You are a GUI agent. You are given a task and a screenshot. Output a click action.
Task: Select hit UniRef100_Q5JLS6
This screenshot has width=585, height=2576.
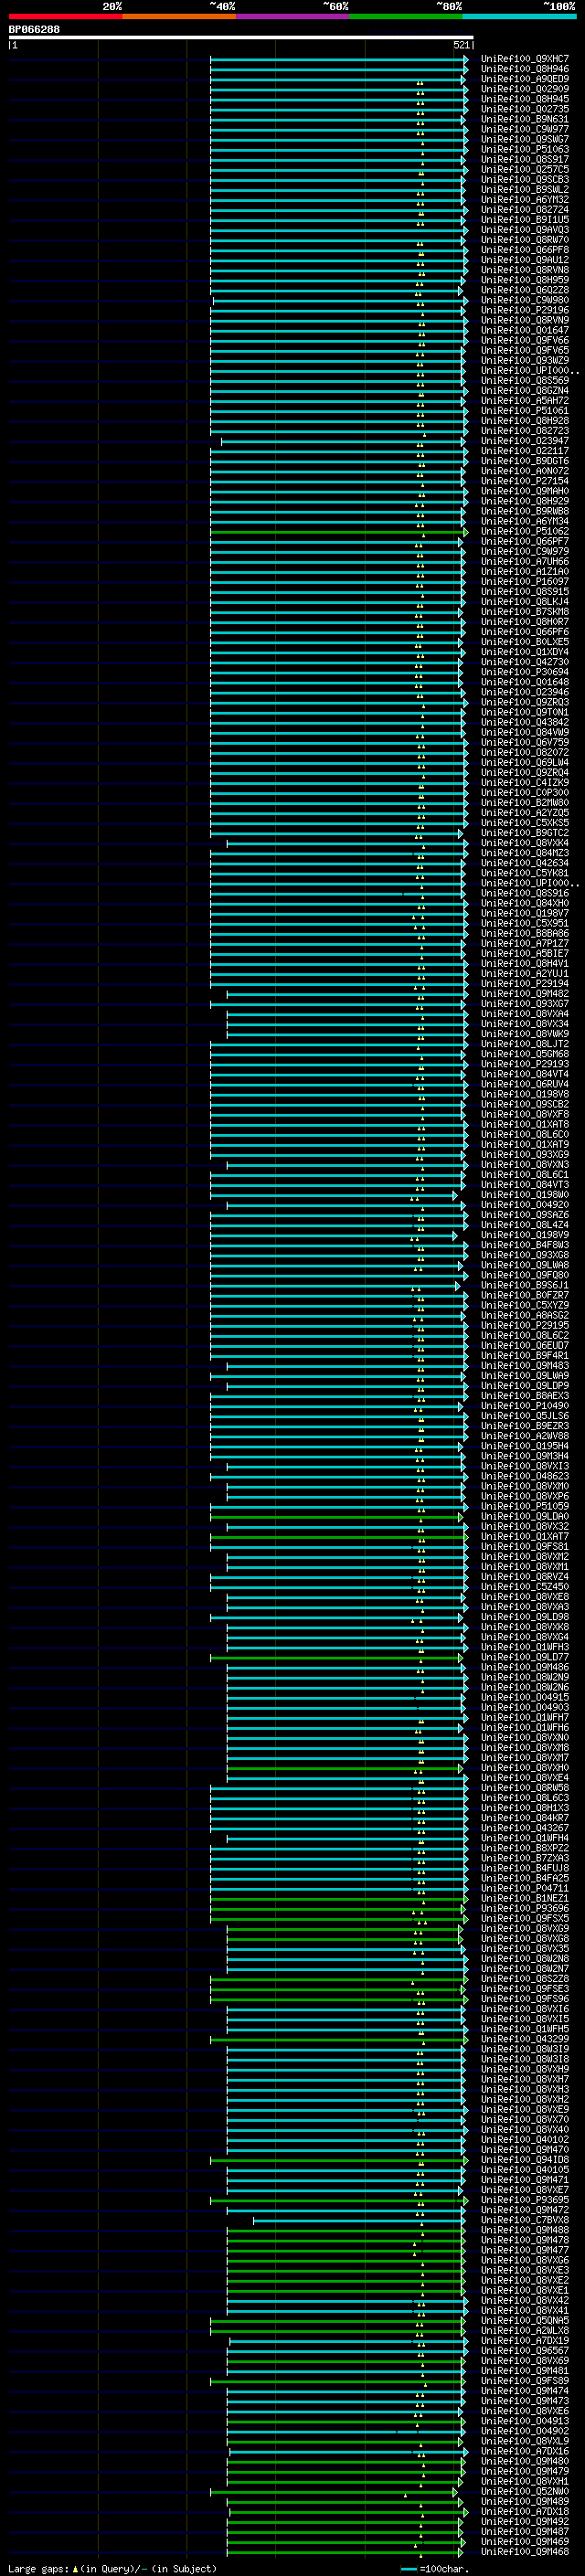(x=525, y=1415)
